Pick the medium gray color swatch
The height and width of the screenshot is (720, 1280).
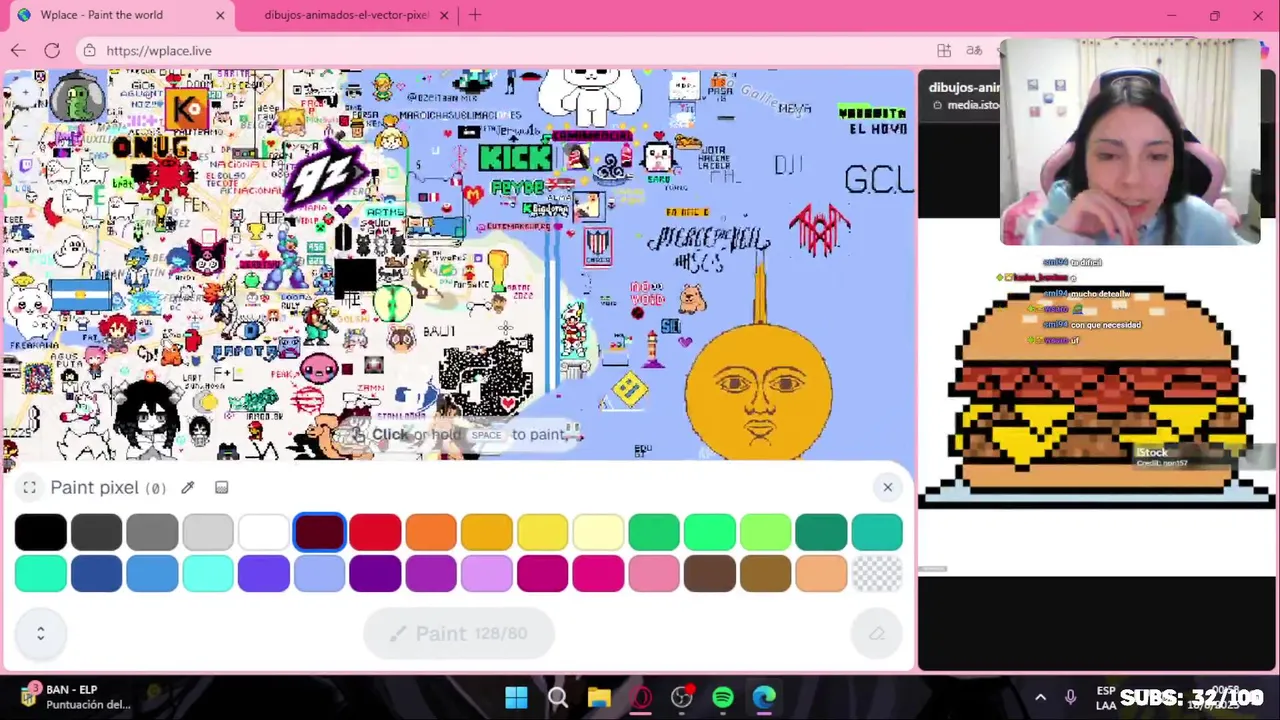pos(152,532)
